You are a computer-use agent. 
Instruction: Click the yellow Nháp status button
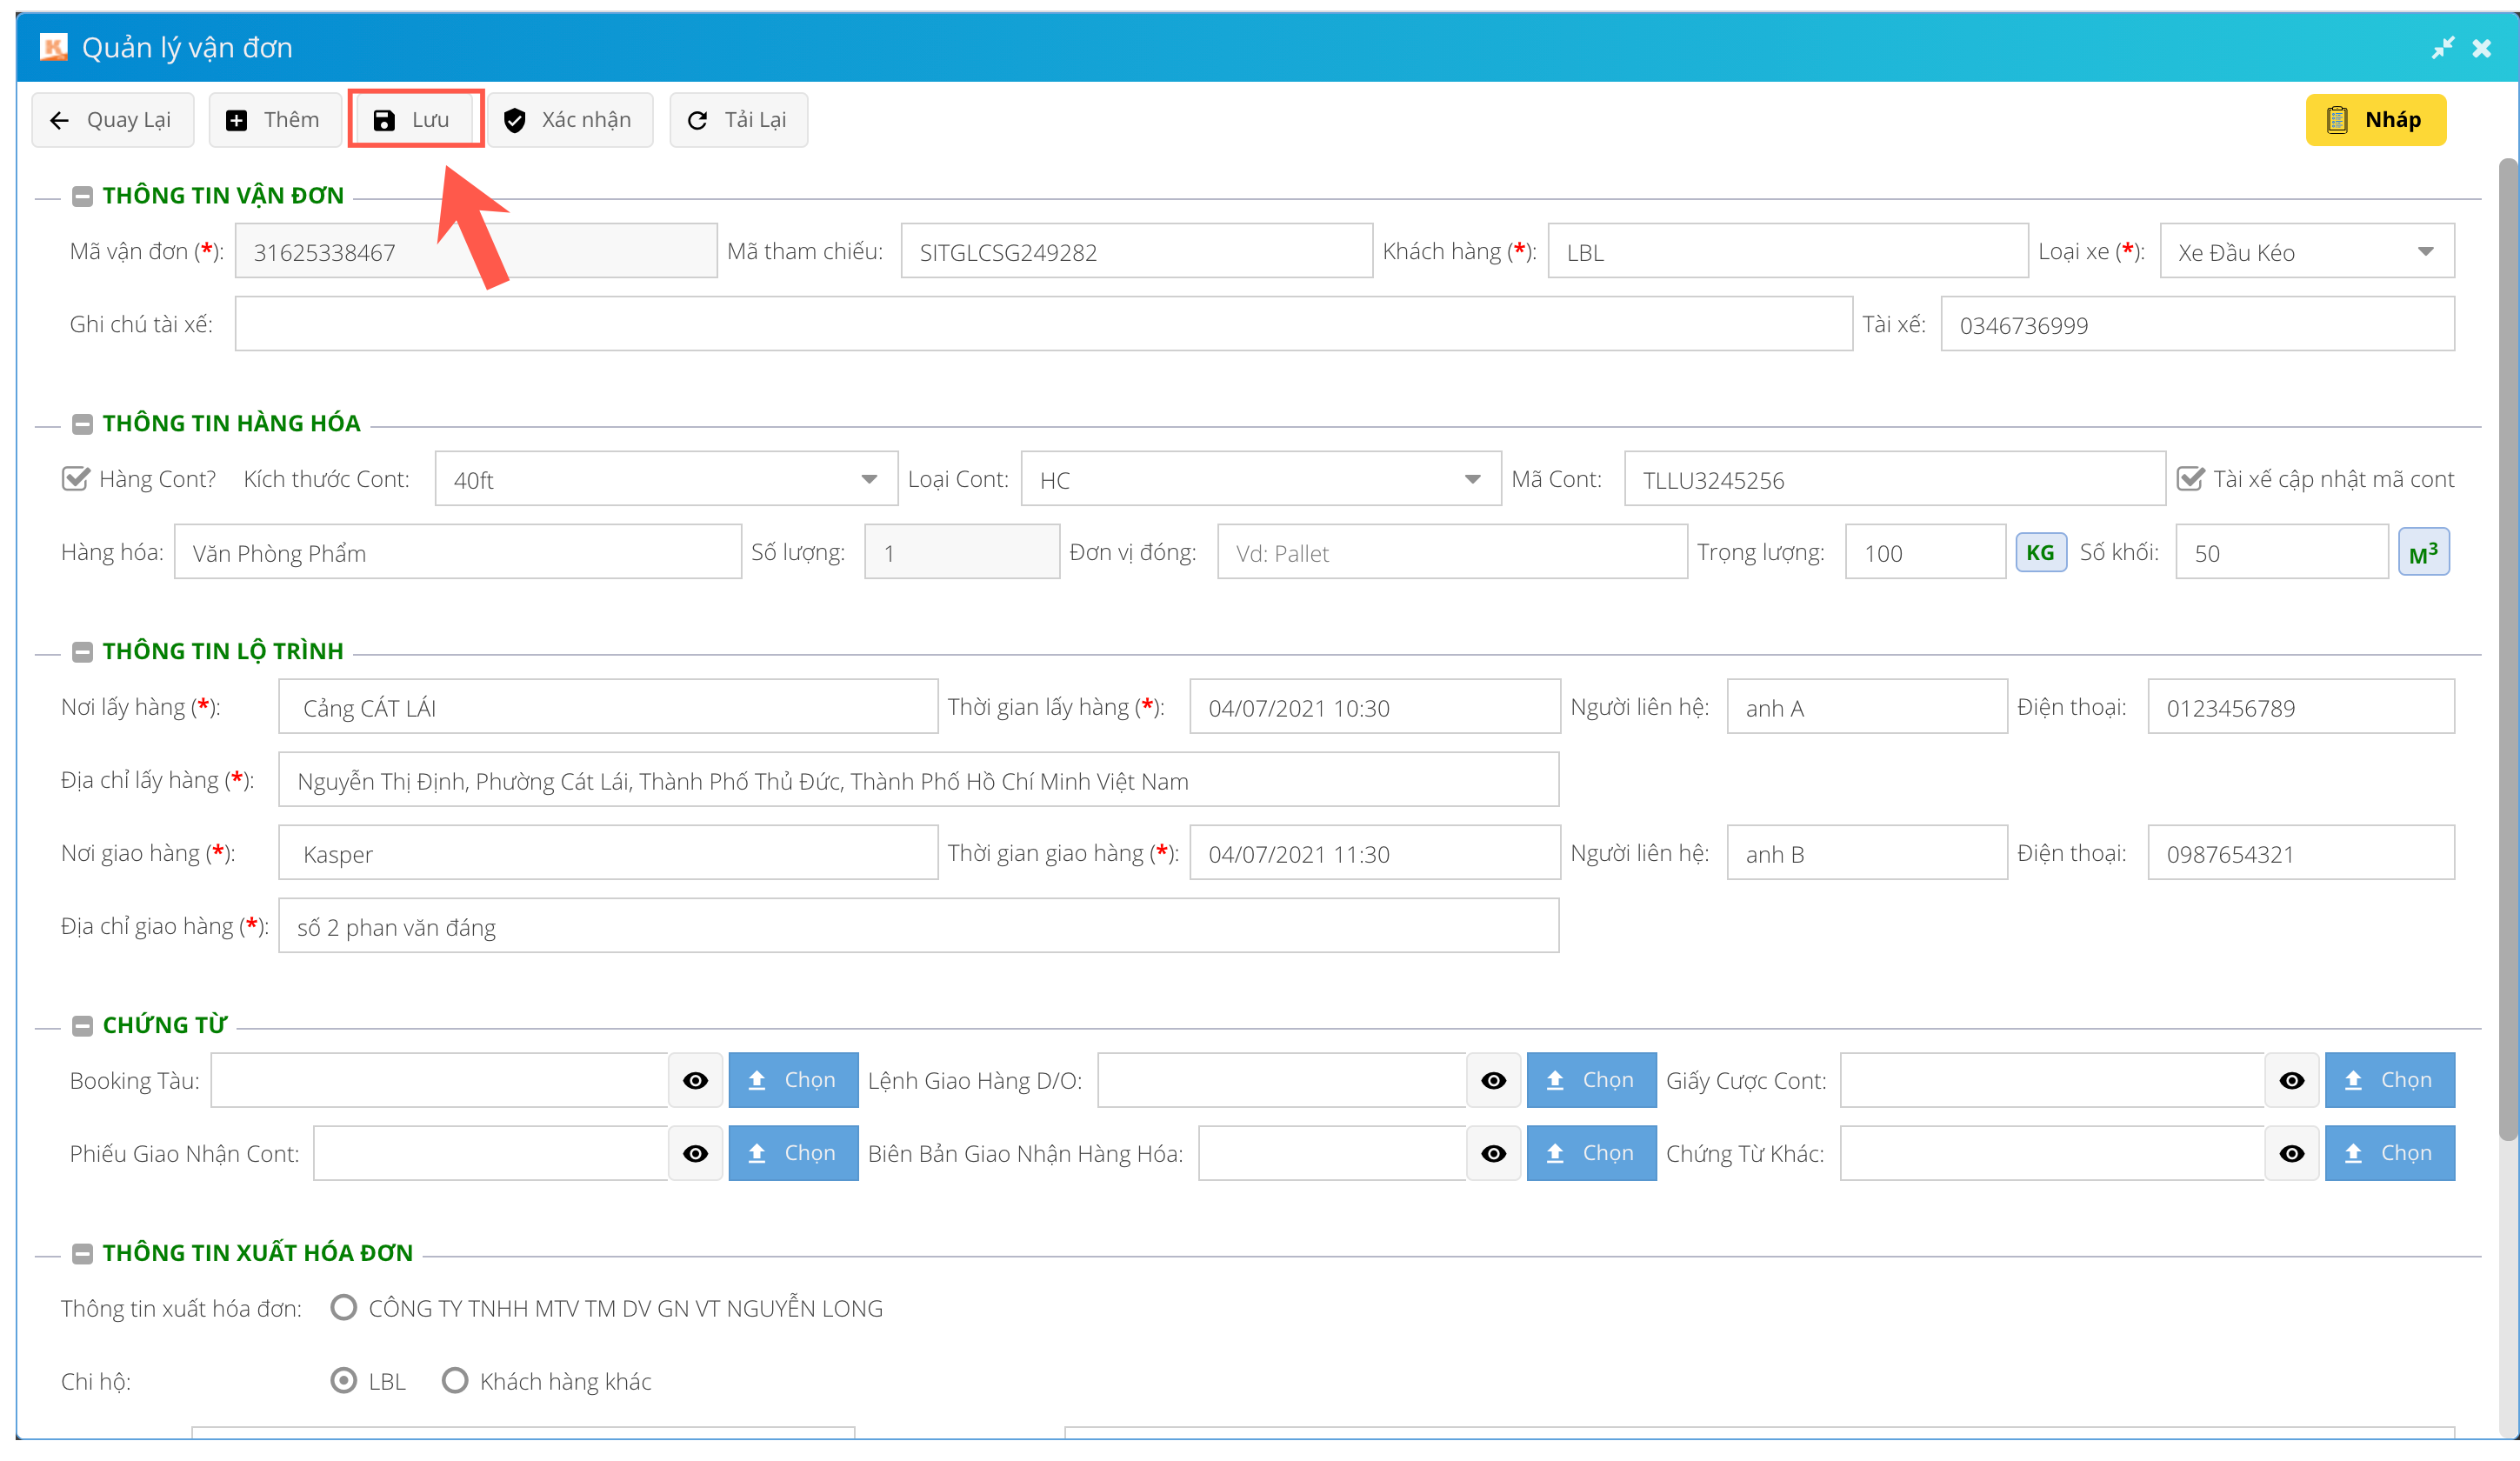2375,120
